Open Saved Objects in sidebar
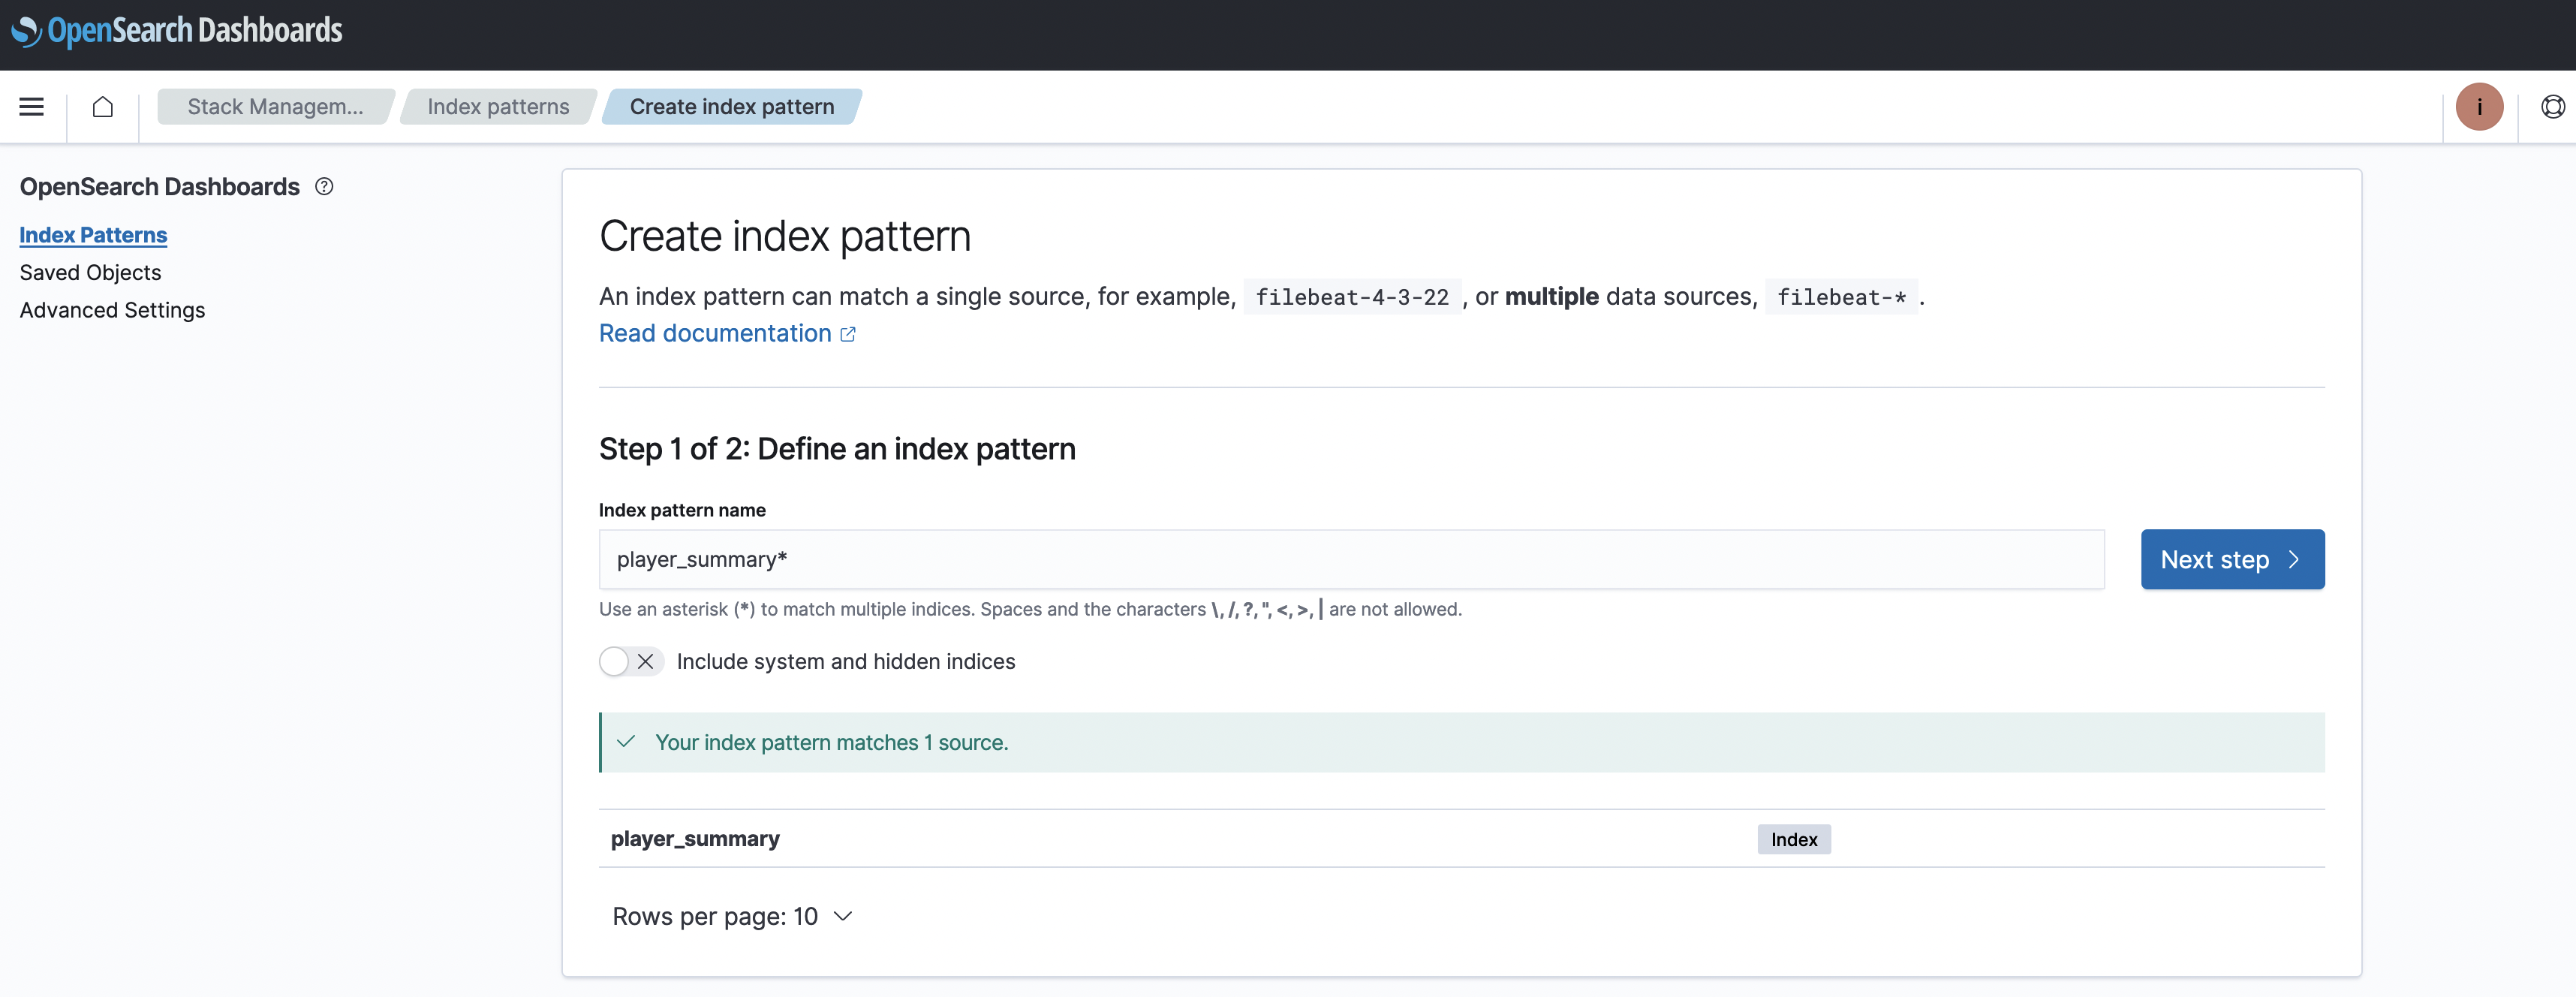 pyautogui.click(x=90, y=272)
